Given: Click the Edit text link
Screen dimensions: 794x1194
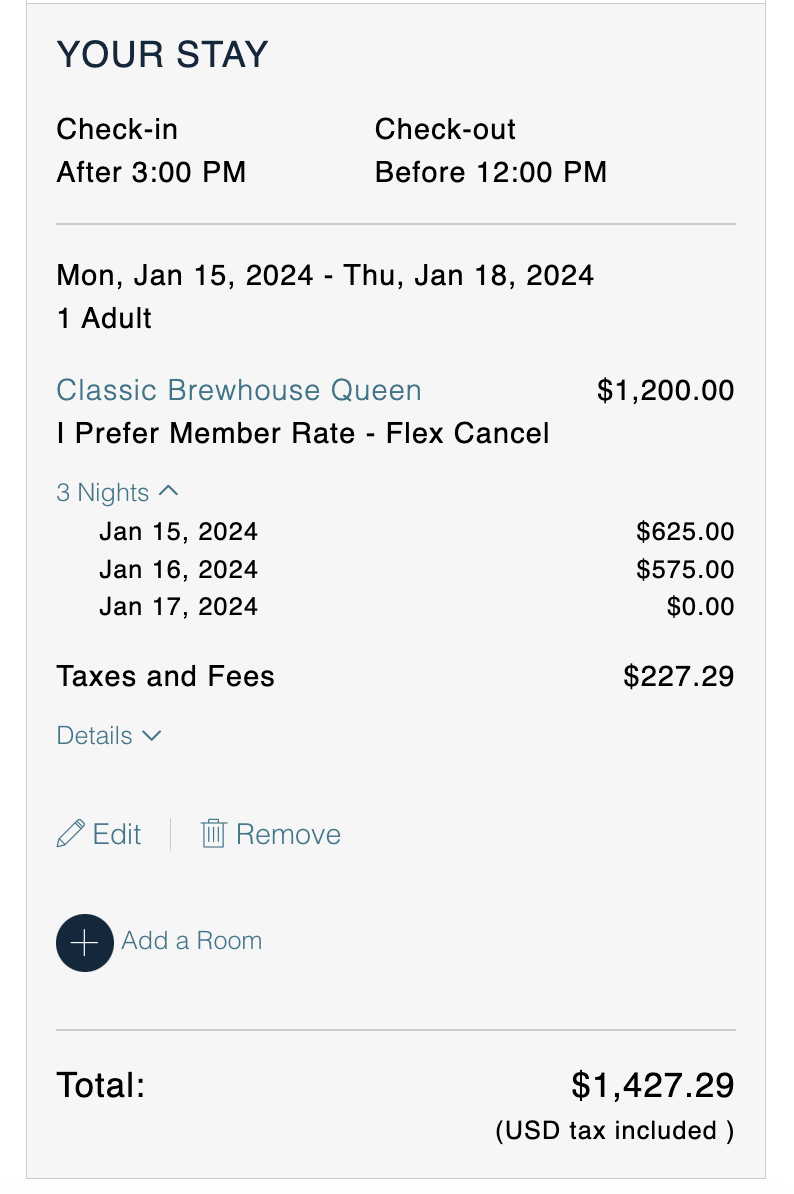Looking at the screenshot, I should 117,834.
